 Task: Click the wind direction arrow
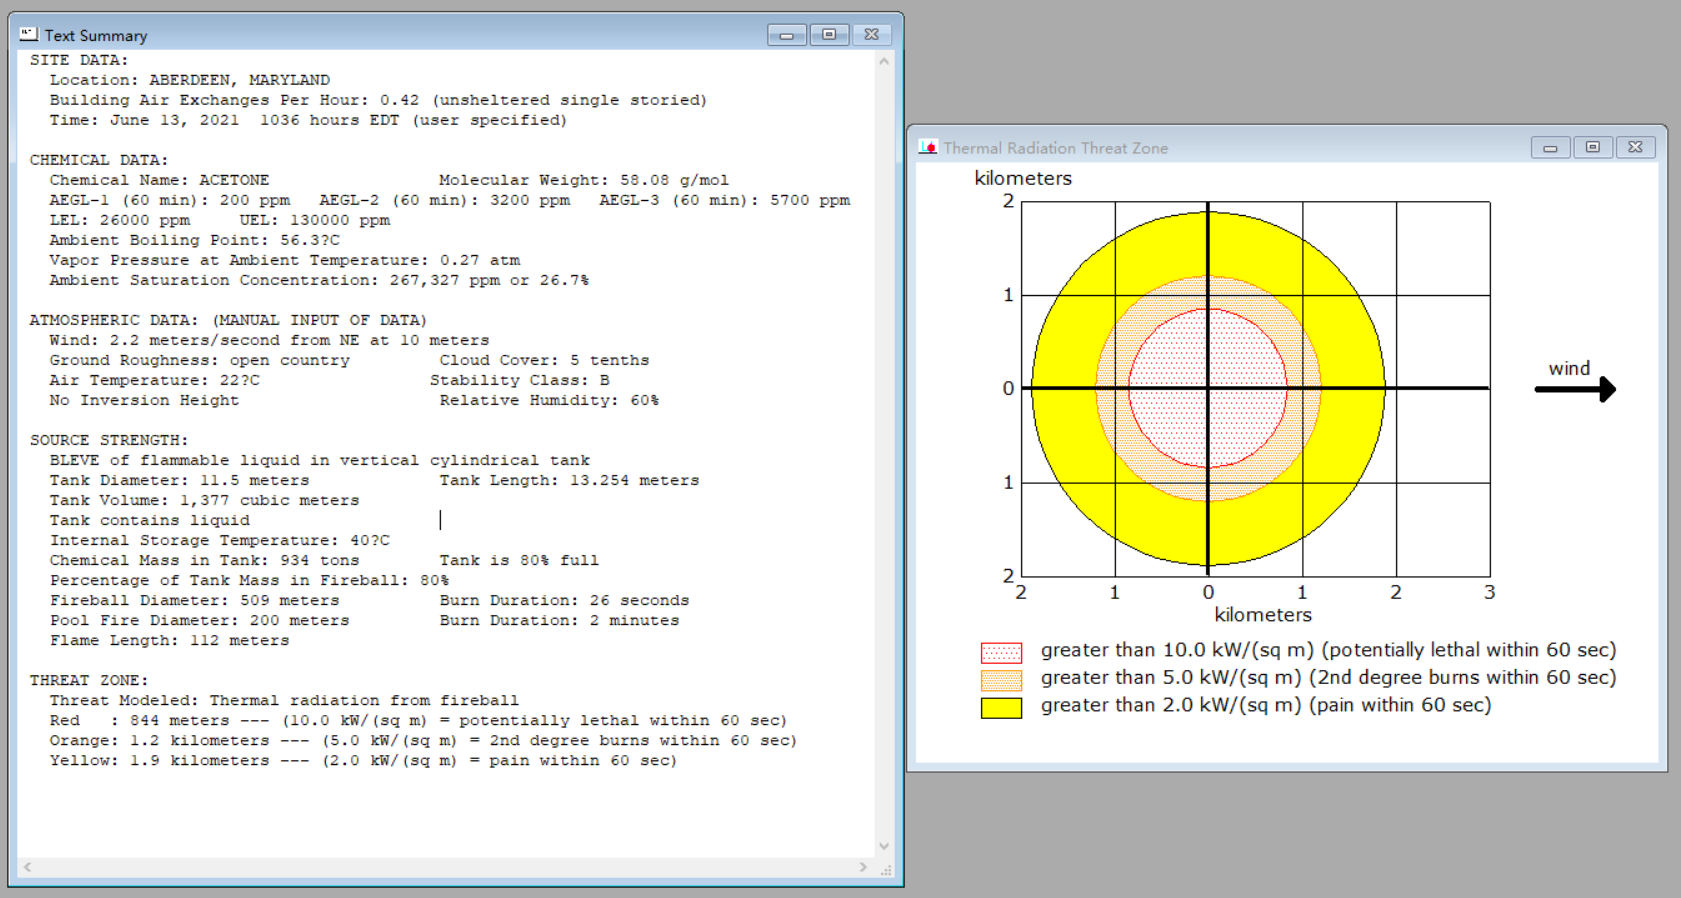click(x=1576, y=389)
